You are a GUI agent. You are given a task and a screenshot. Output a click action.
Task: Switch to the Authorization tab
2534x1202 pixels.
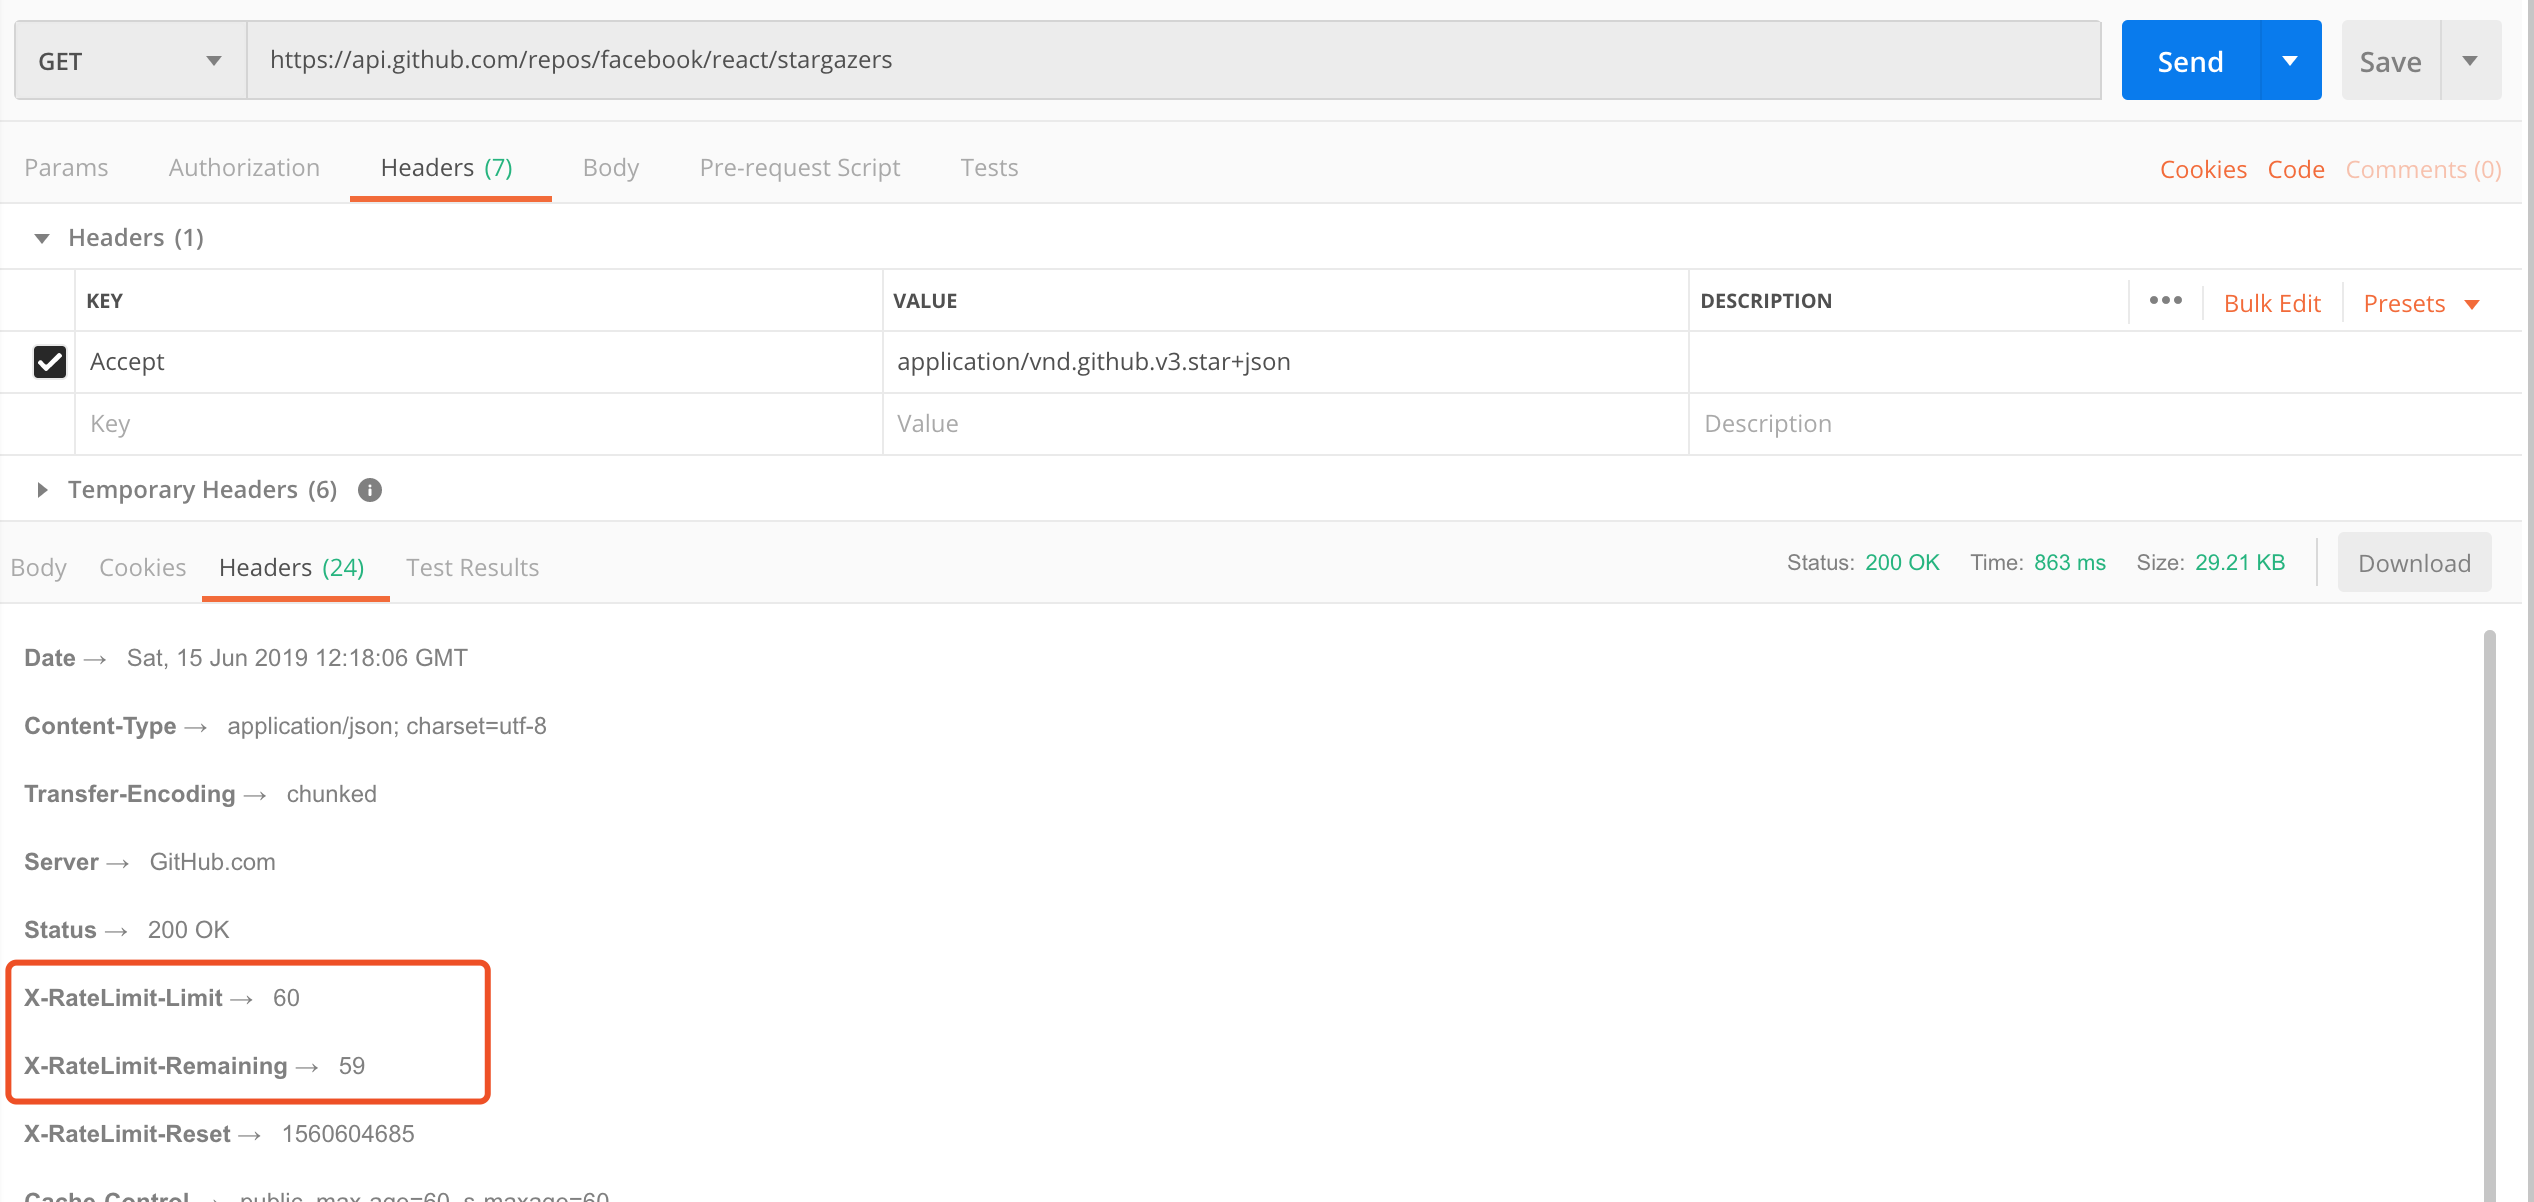[243, 167]
